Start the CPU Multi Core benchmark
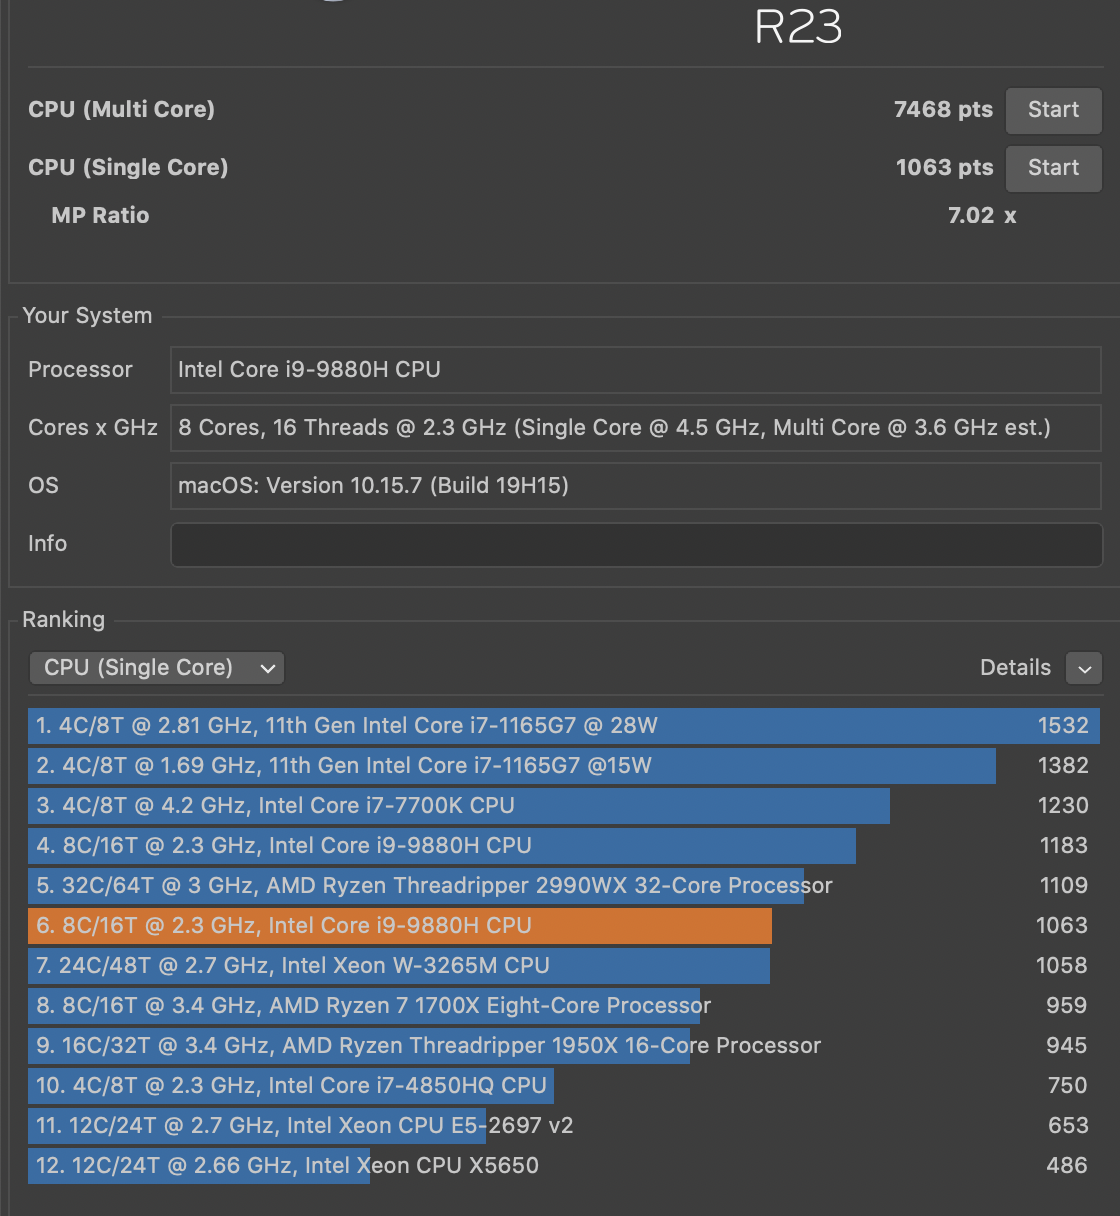Screen dimensions: 1120x1216 coord(1053,110)
